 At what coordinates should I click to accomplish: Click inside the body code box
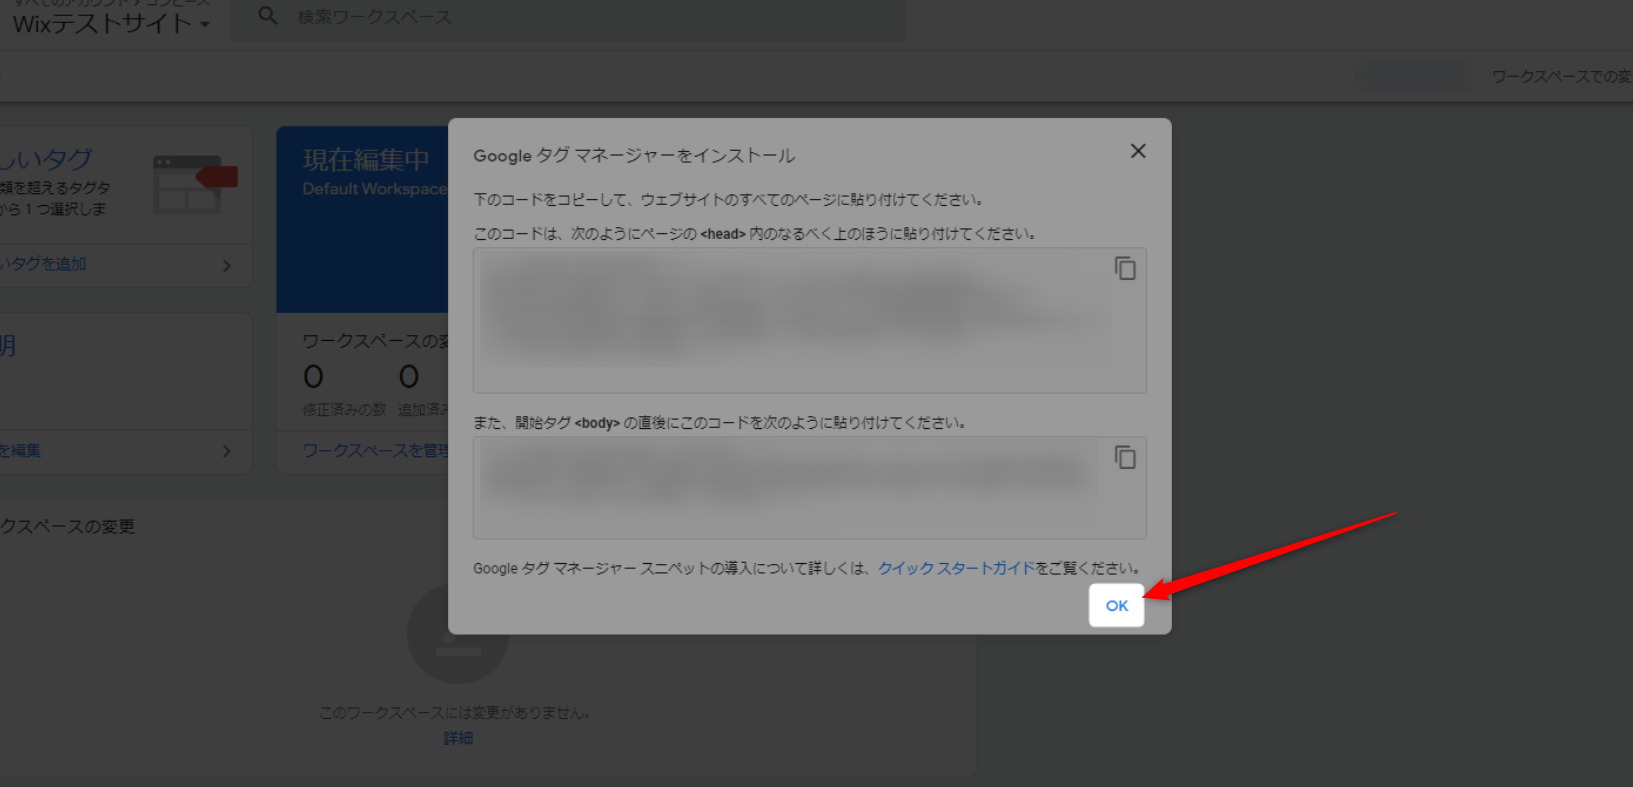click(809, 487)
